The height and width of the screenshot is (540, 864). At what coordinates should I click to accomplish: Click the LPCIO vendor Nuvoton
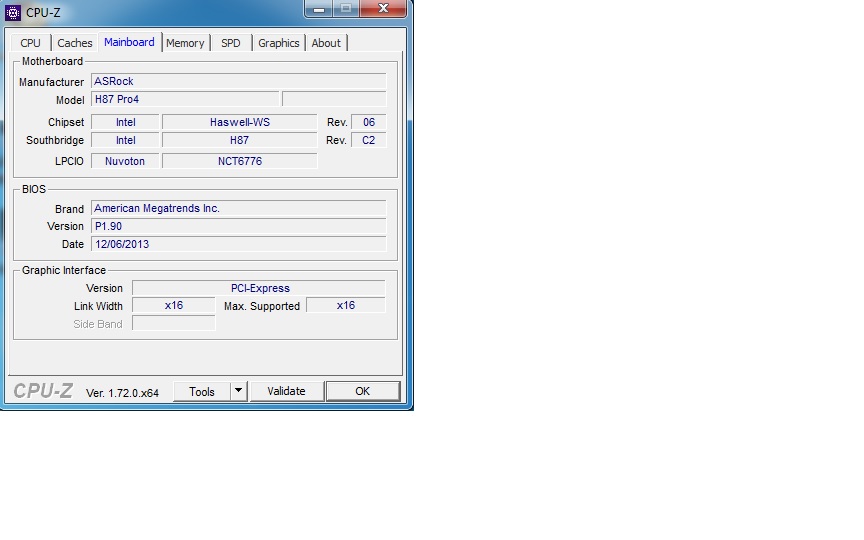[x=126, y=161]
